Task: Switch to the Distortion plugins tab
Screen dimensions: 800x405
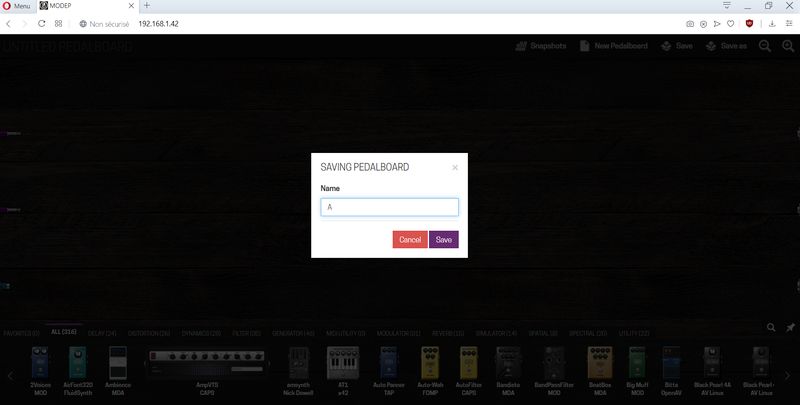Action: (x=149, y=333)
